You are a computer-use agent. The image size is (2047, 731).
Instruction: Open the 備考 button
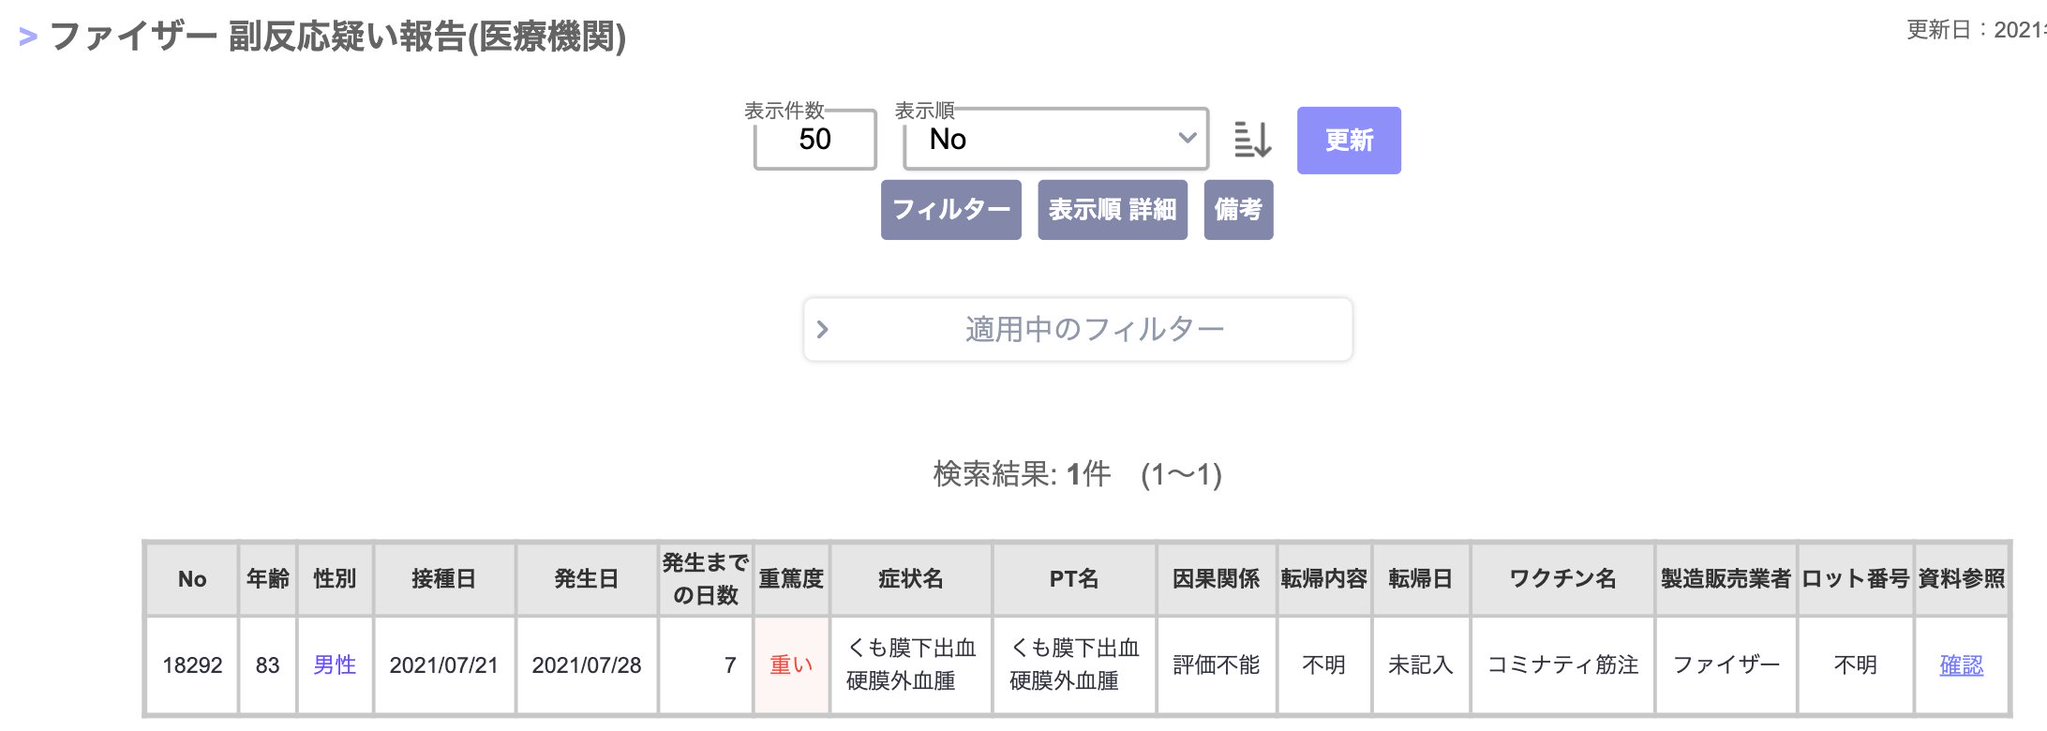click(x=1238, y=210)
